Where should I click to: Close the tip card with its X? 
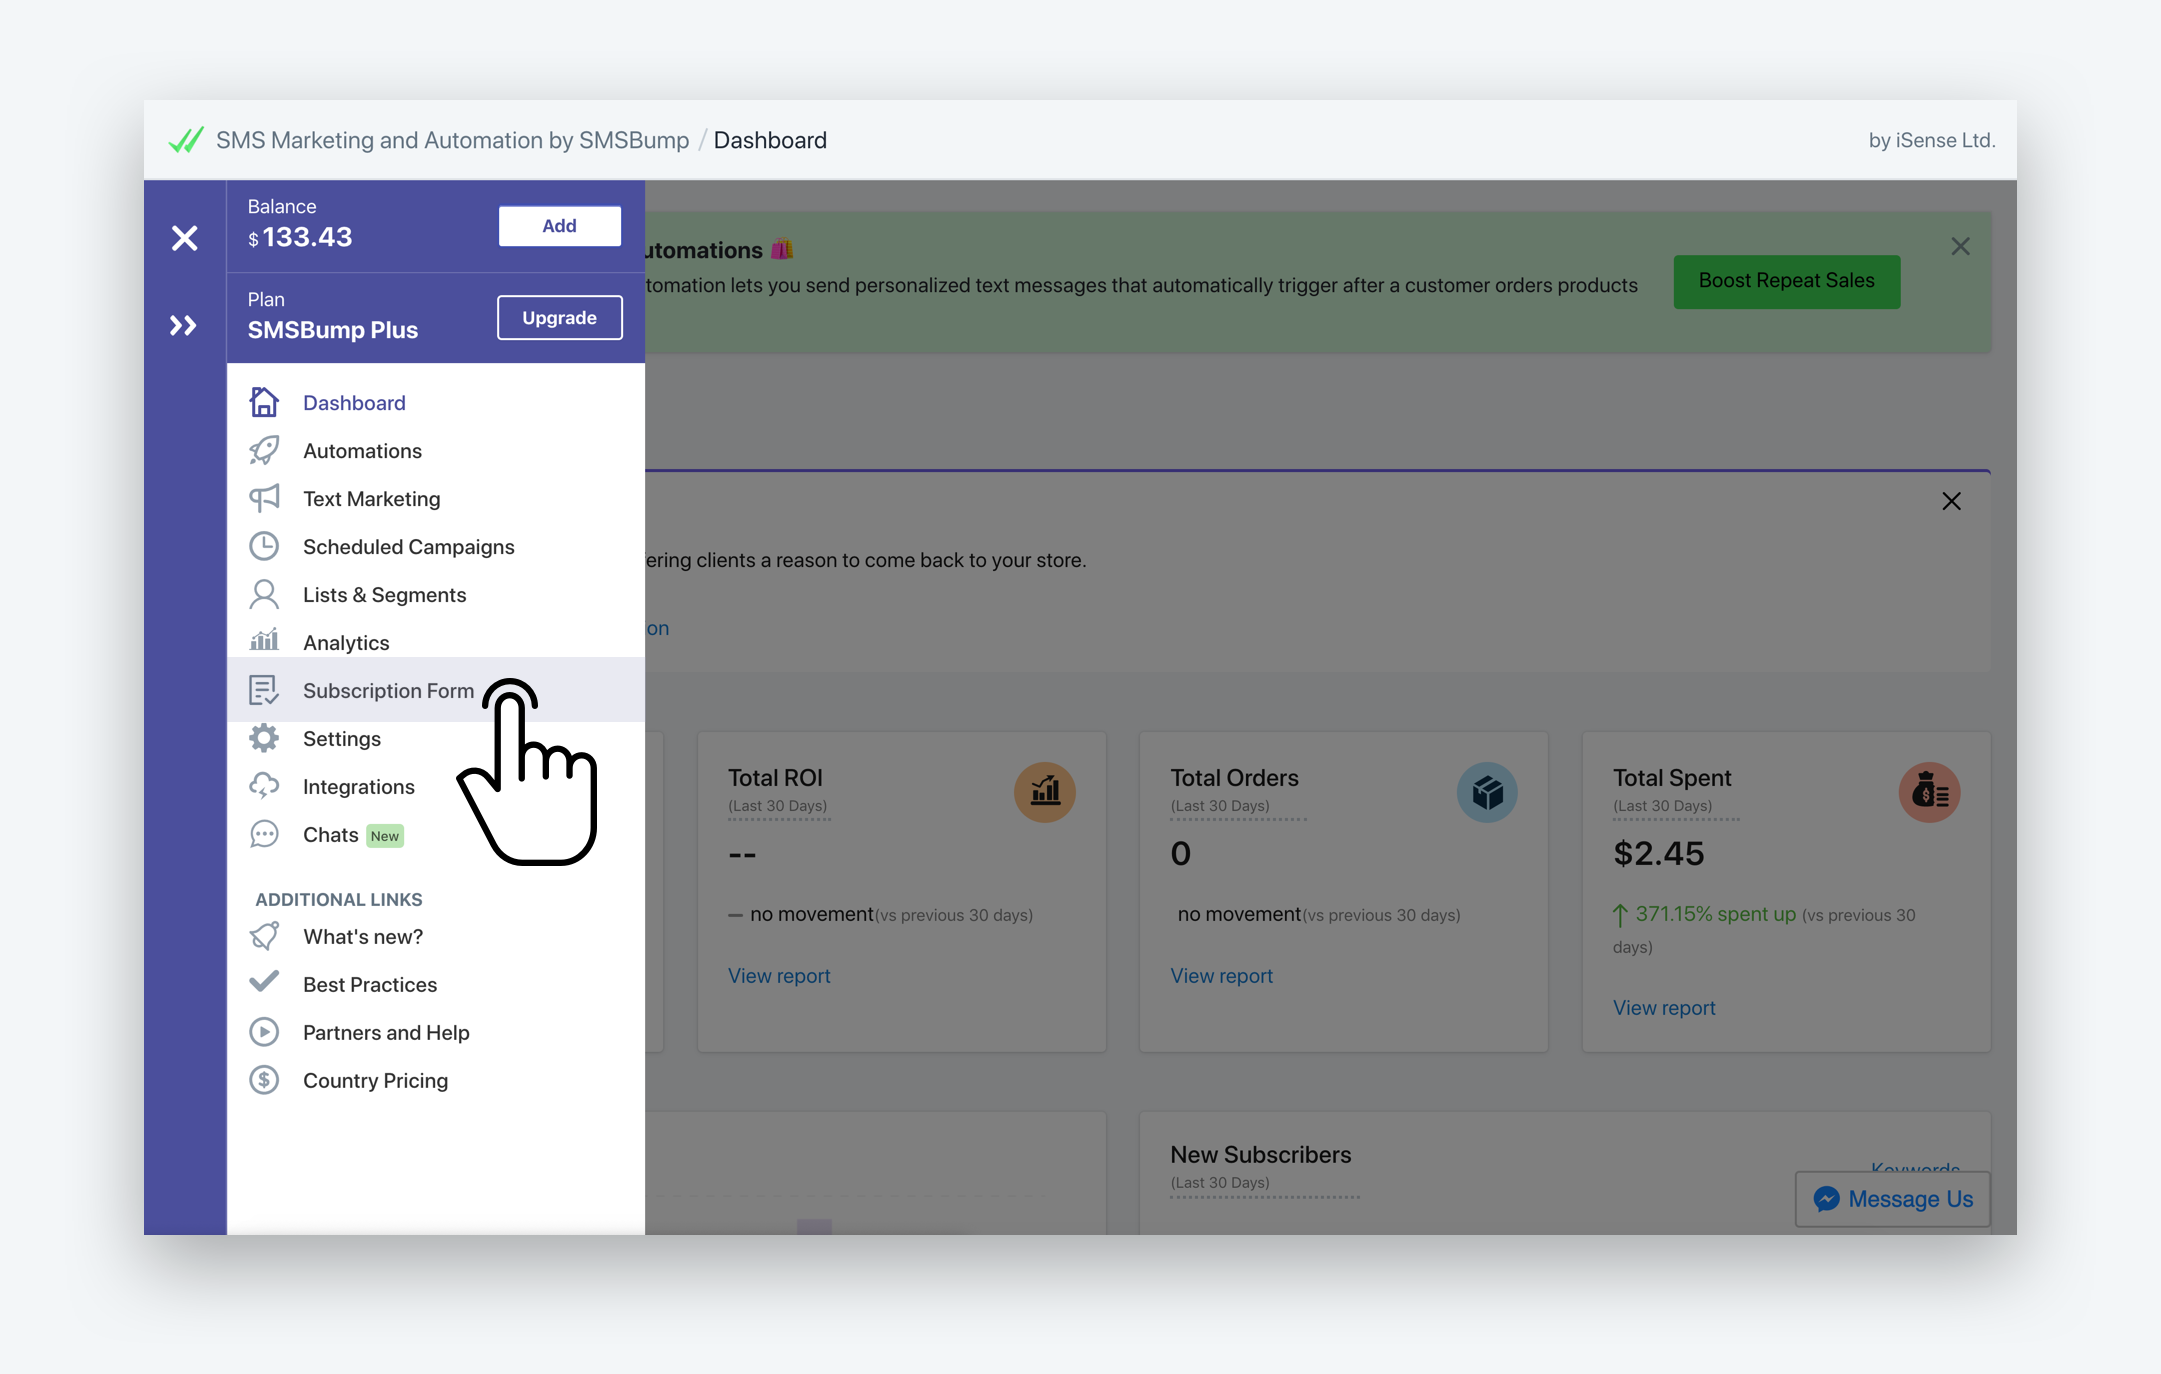pyautogui.click(x=1951, y=501)
